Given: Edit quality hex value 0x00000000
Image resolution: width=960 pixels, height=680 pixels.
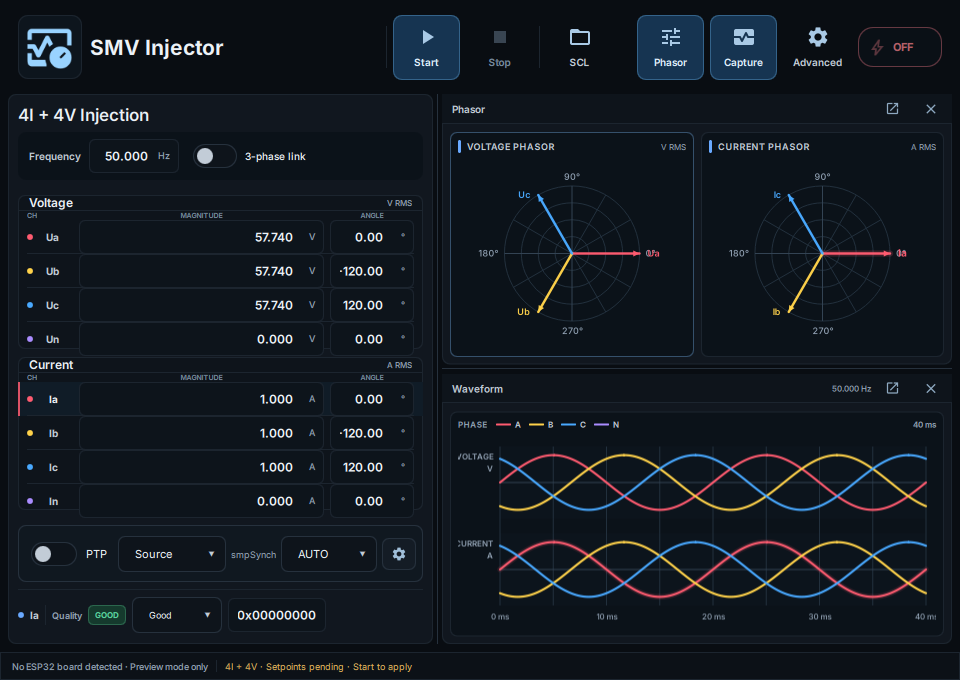Looking at the screenshot, I should (277, 615).
